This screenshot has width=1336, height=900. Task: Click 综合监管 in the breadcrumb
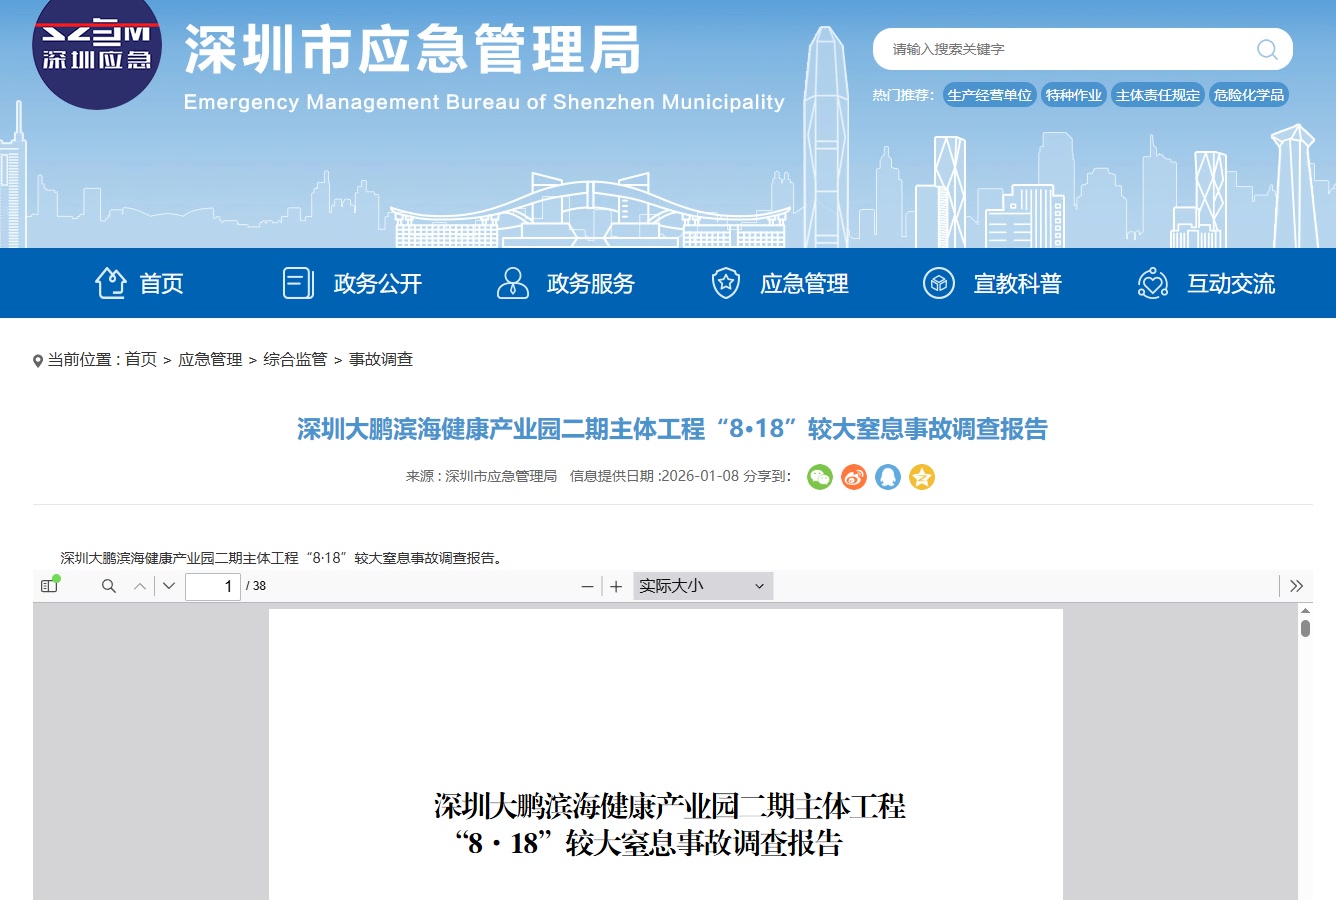295,359
